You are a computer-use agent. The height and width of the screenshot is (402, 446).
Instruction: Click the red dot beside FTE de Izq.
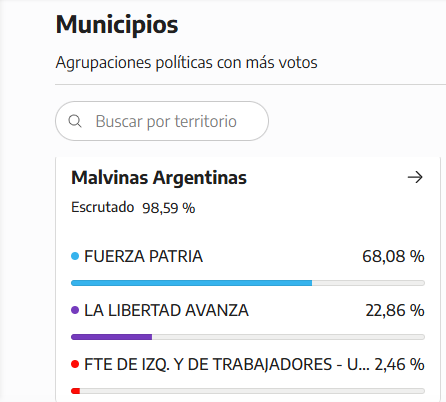(x=75, y=364)
